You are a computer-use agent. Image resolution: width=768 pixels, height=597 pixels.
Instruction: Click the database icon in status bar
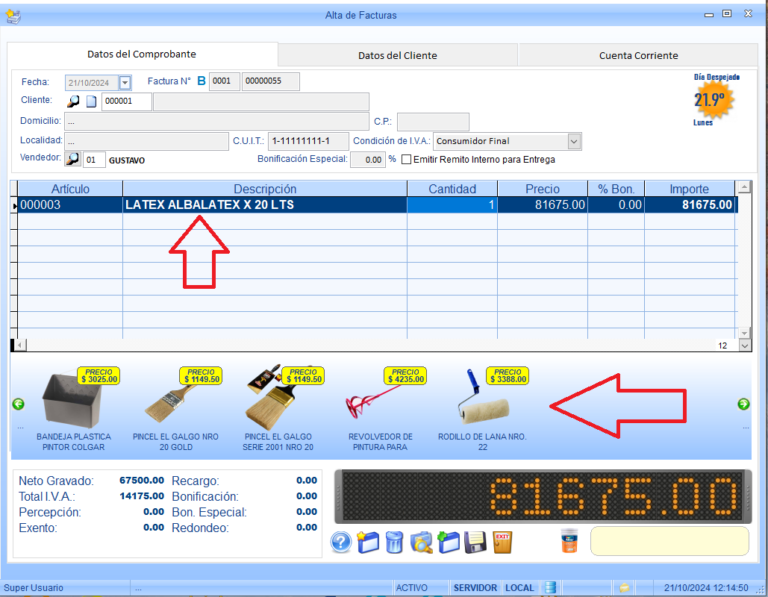[551, 587]
